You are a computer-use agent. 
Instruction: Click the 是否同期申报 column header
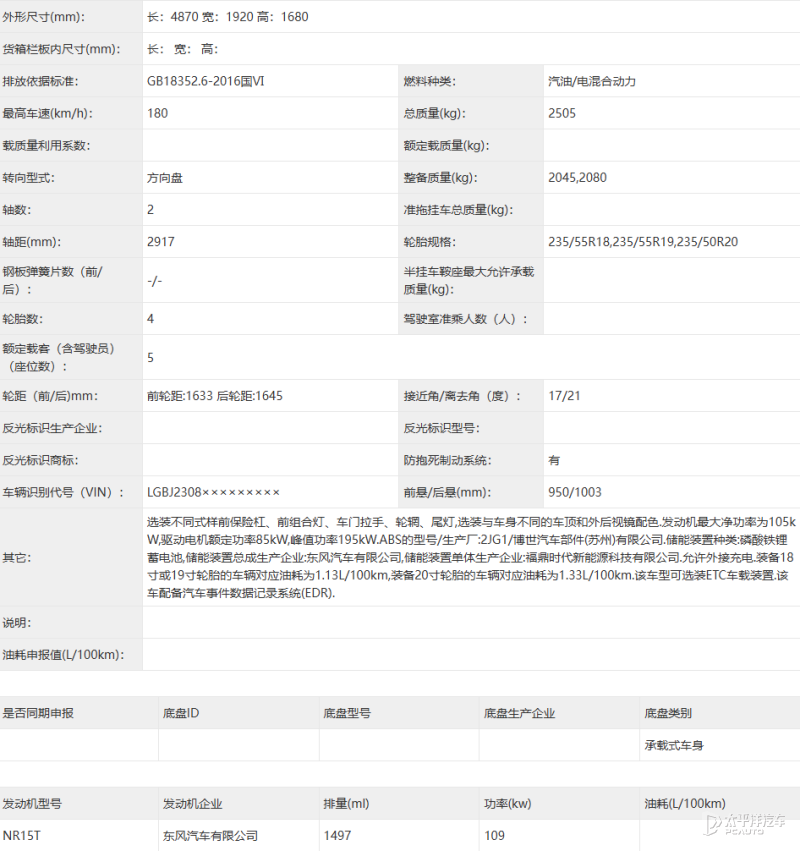(x=38, y=713)
